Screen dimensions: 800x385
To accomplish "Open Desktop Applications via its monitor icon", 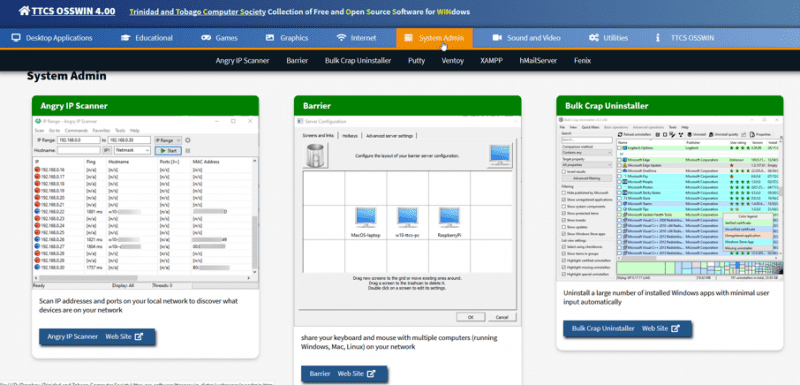I will tap(16, 38).
